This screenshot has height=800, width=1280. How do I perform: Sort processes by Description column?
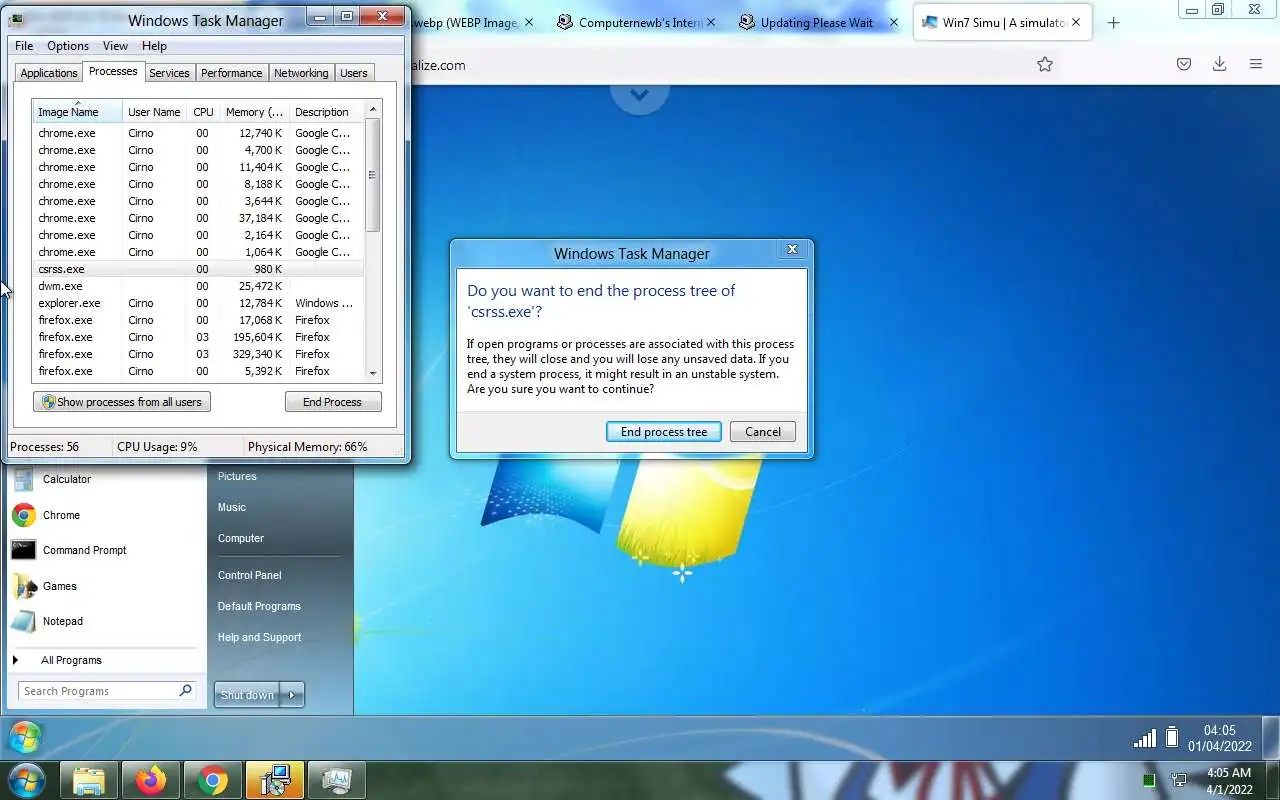[325, 112]
